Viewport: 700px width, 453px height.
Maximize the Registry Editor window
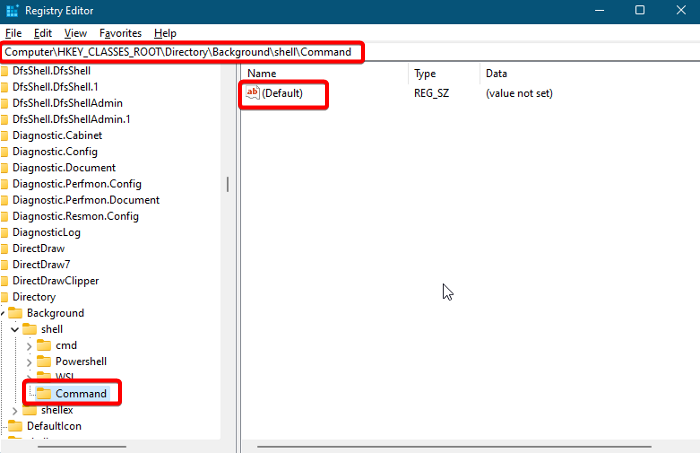[x=640, y=11]
